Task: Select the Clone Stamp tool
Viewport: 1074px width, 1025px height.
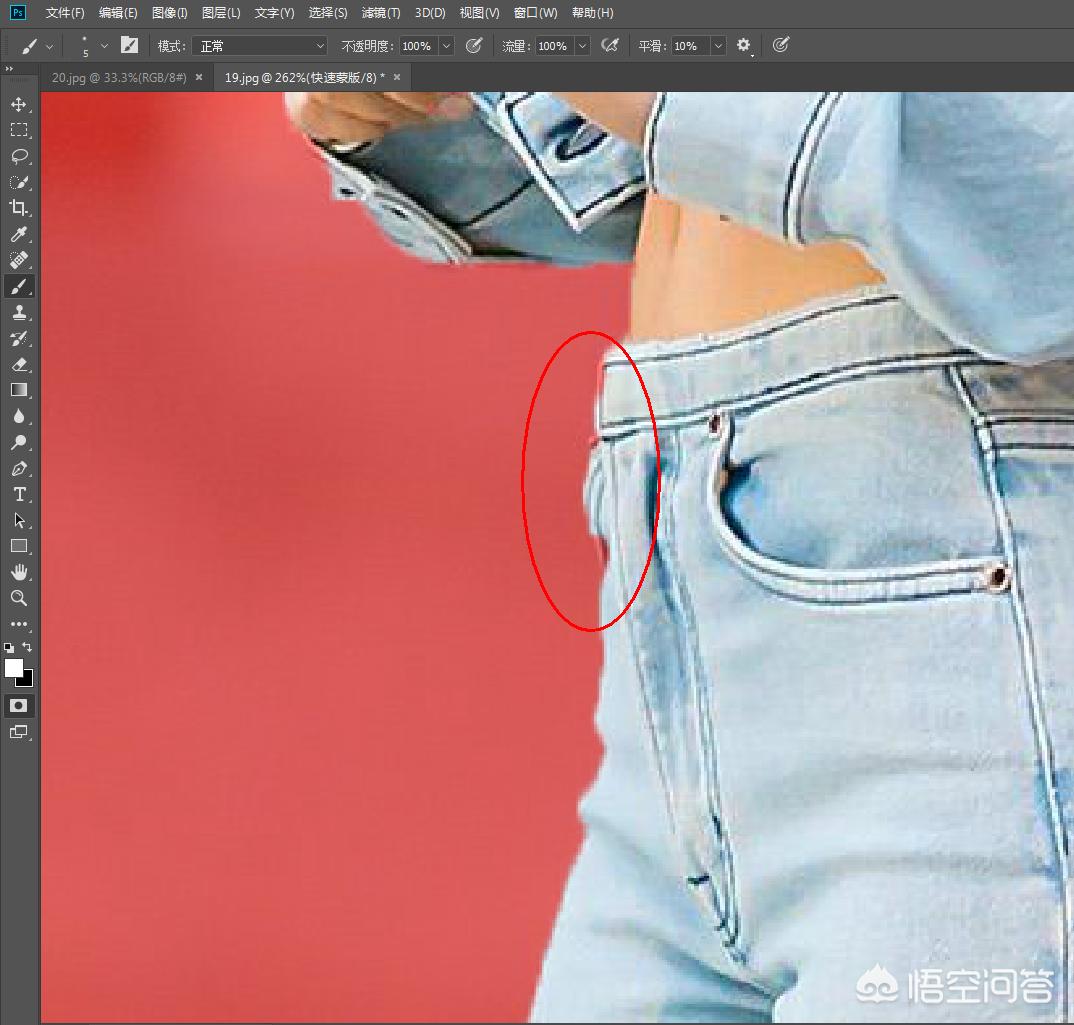Action: pos(18,312)
